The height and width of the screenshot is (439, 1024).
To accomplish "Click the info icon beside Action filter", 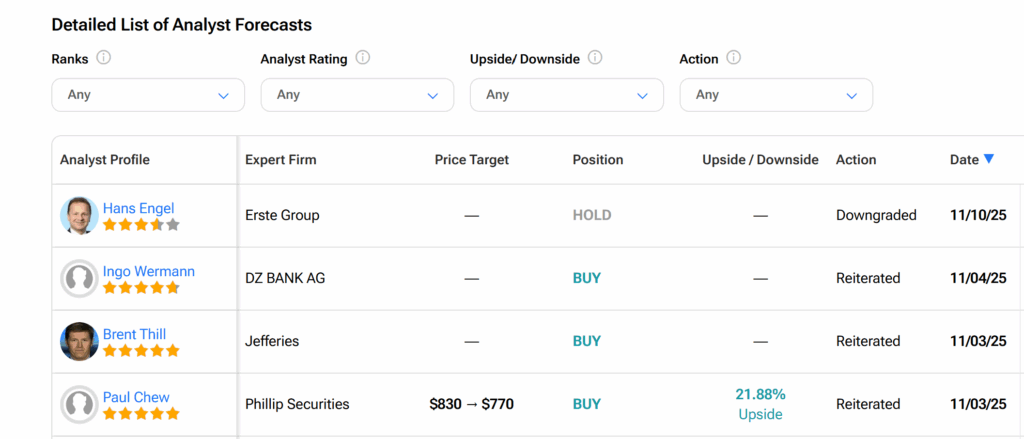I will [733, 58].
